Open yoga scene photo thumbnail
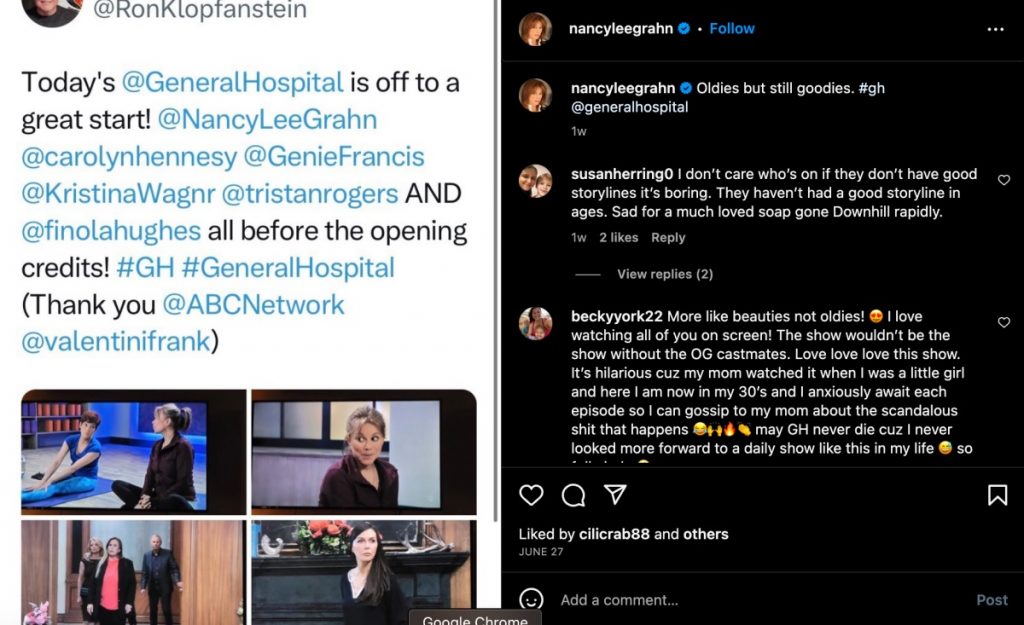 point(134,452)
